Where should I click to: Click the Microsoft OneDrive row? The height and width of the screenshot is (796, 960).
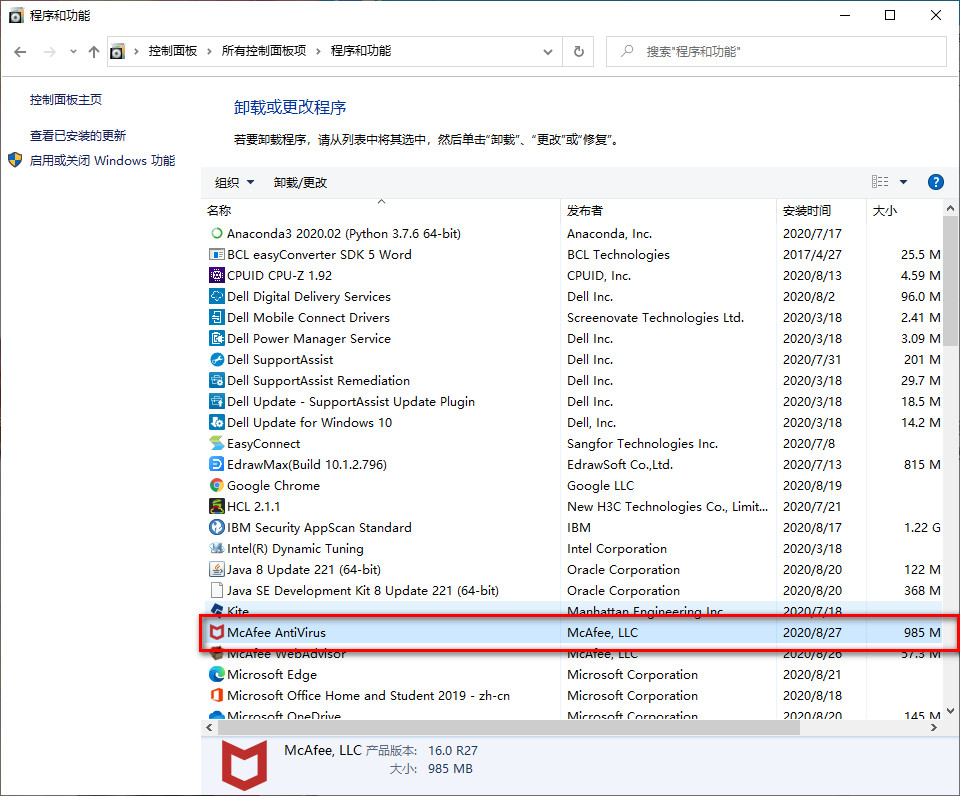click(572, 714)
